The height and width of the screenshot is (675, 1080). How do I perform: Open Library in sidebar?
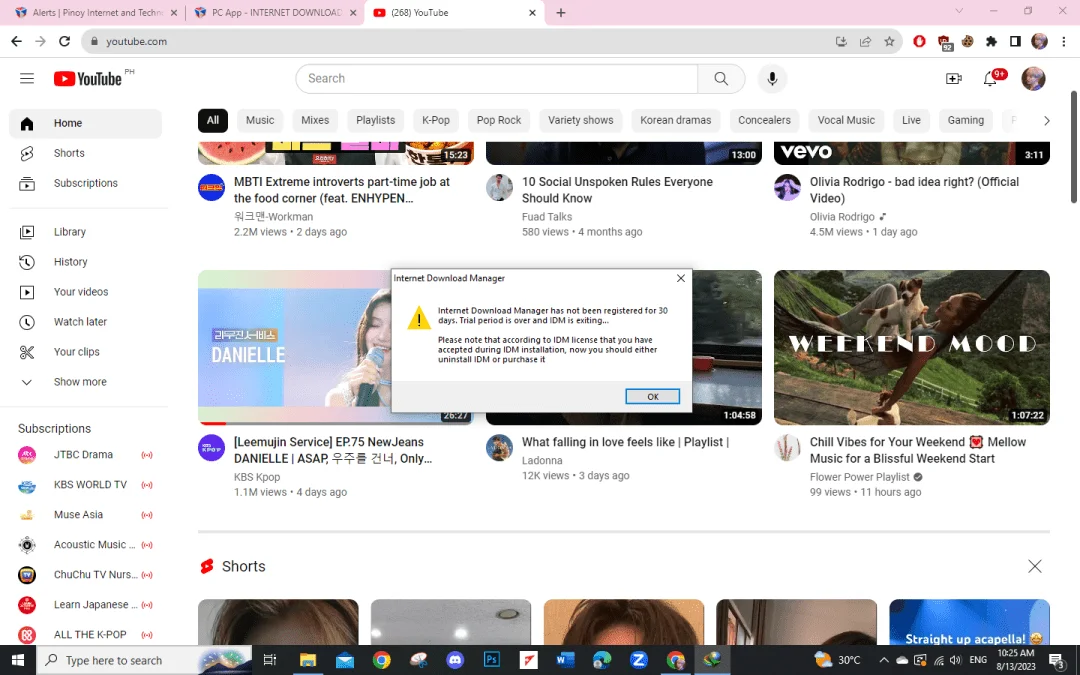85,232
